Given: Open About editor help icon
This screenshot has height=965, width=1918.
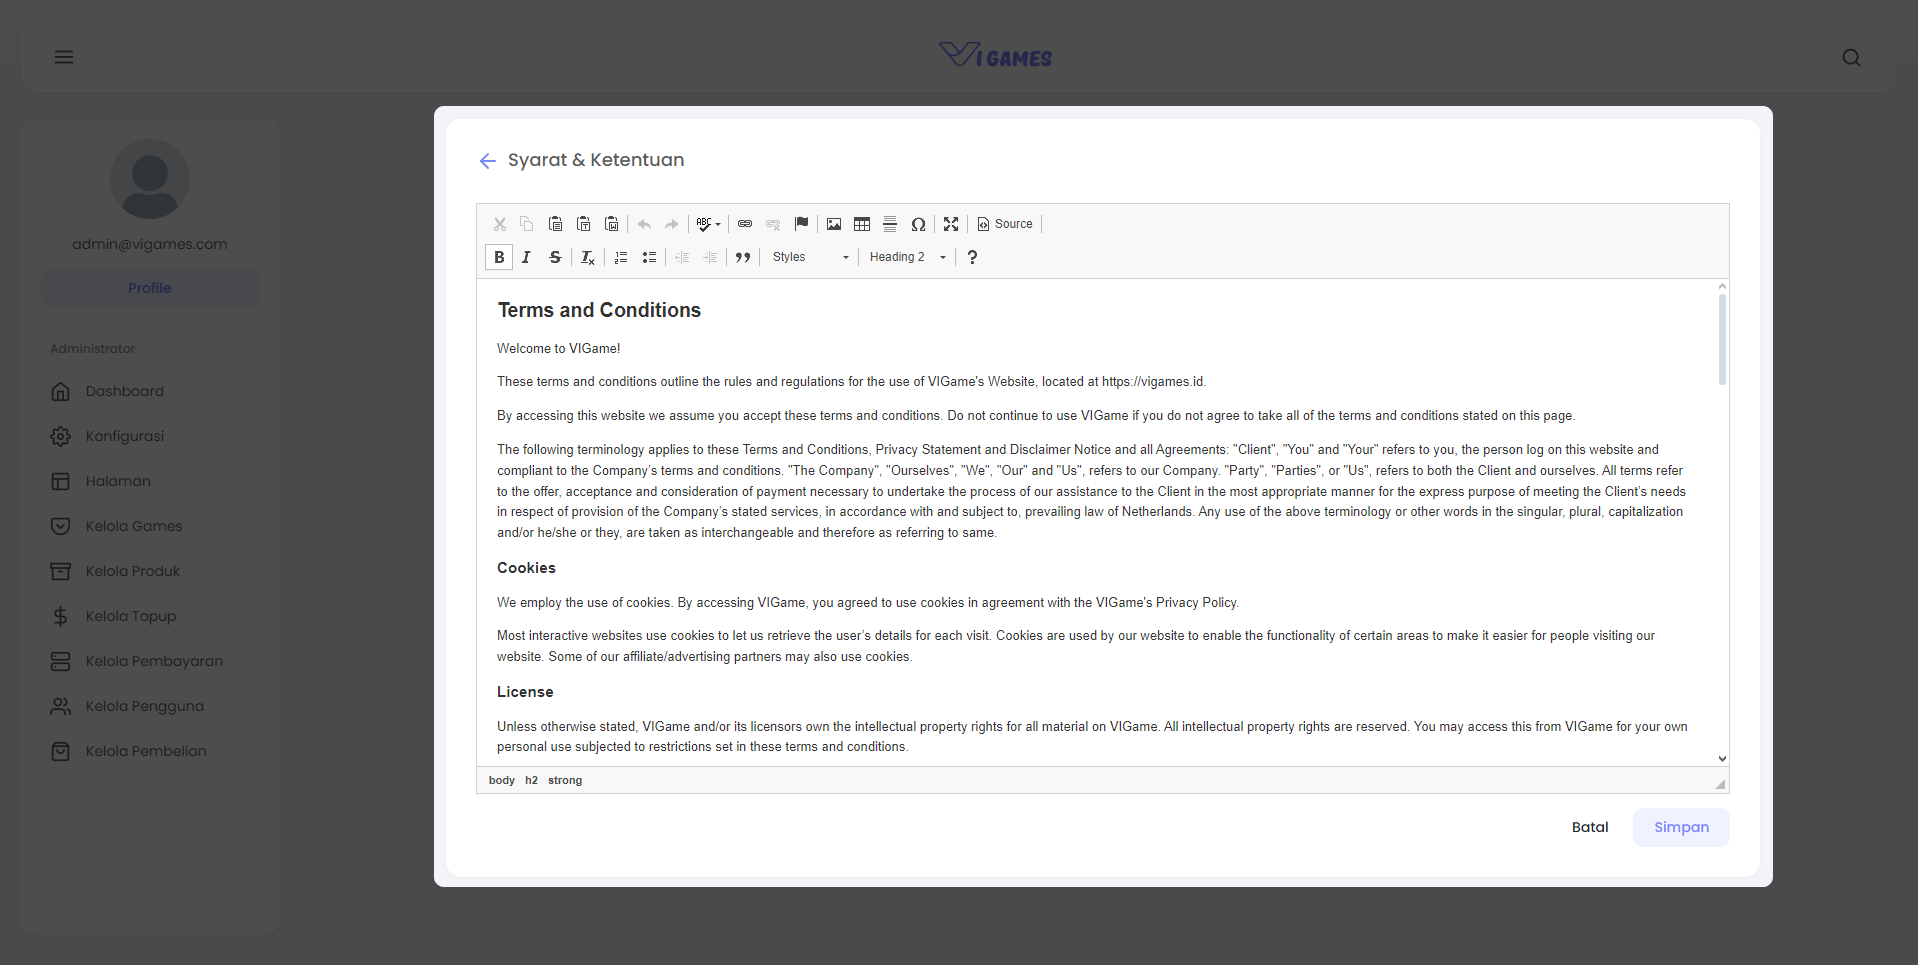Looking at the screenshot, I should point(972,257).
